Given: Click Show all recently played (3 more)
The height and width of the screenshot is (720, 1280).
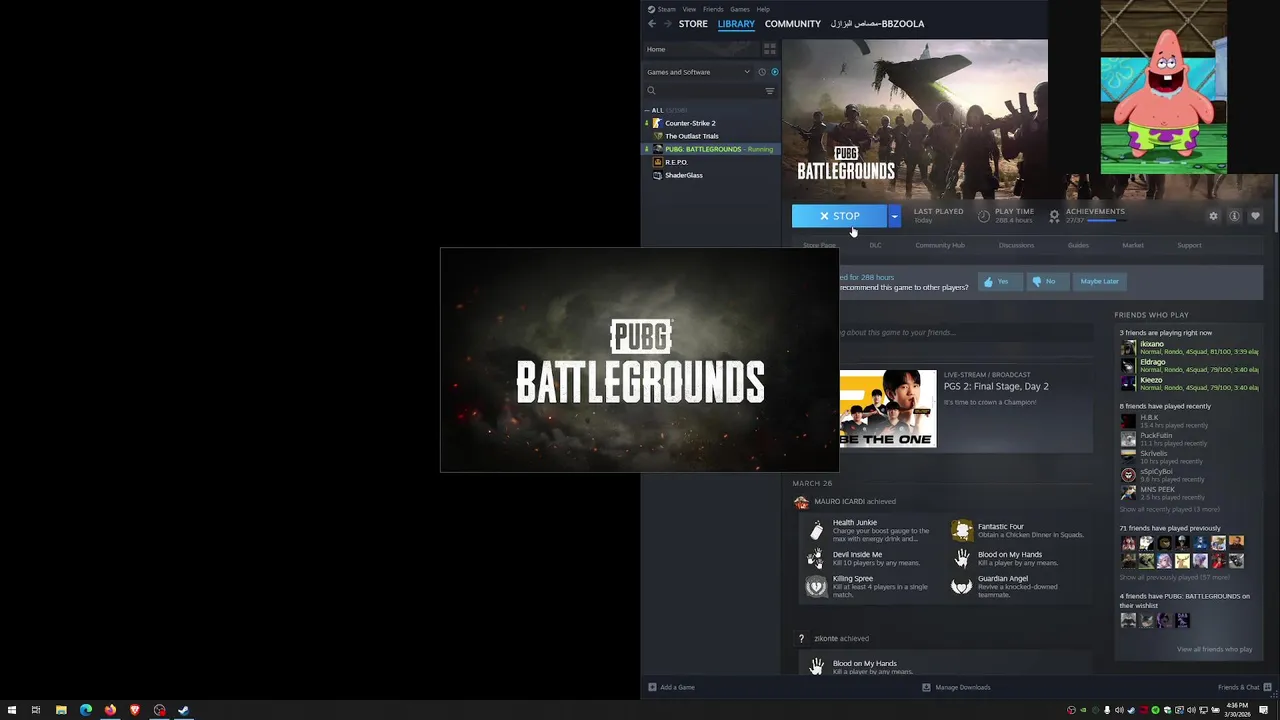Looking at the screenshot, I should (1169, 510).
